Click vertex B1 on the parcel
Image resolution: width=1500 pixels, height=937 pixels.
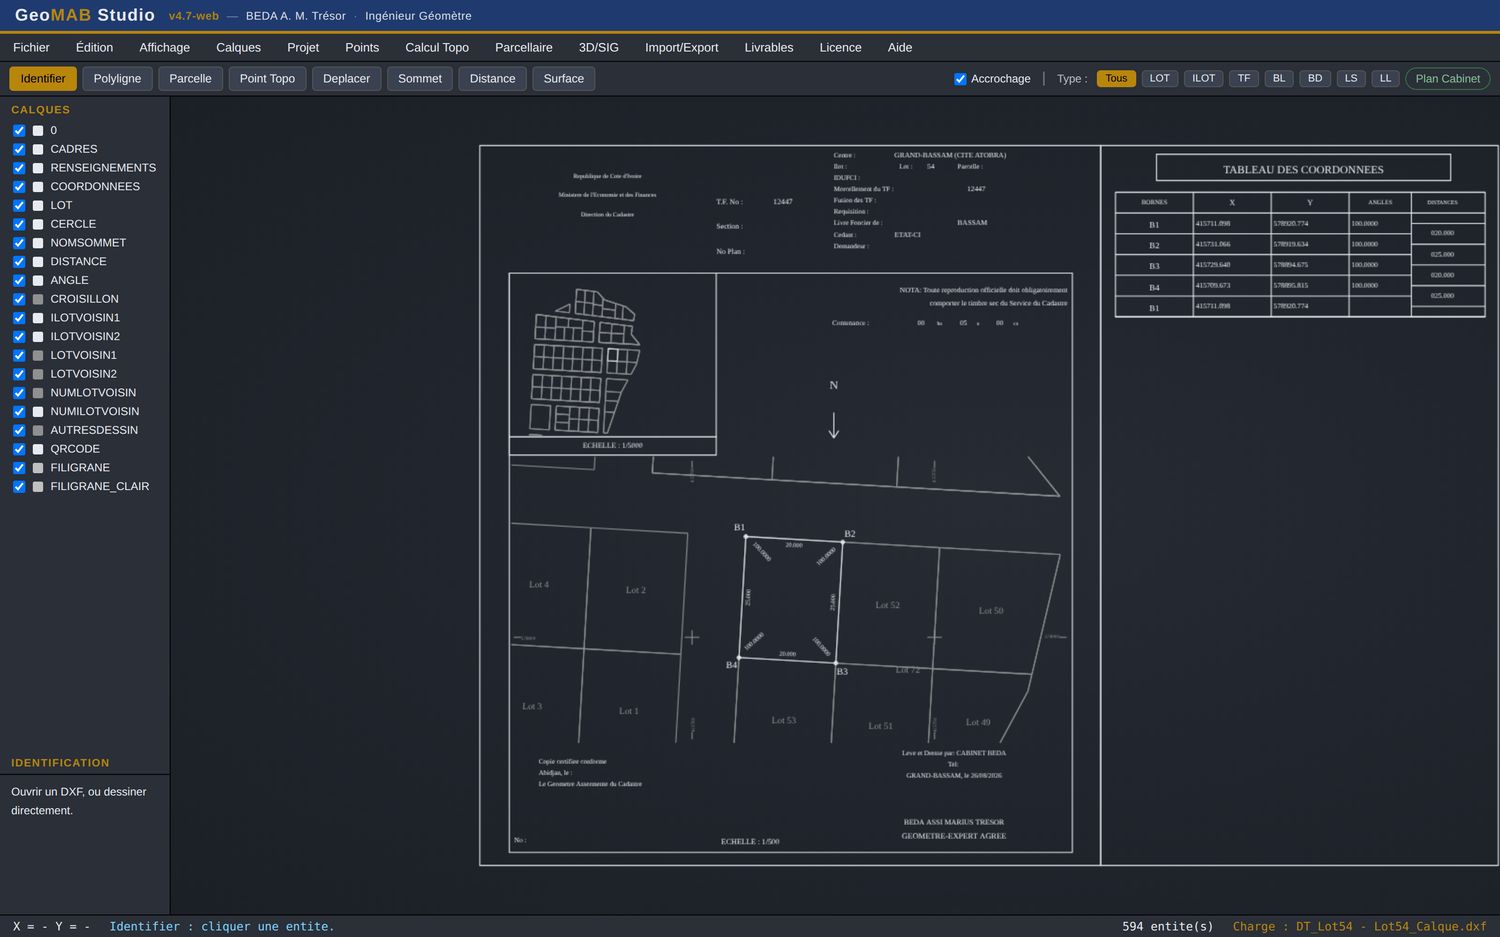point(745,537)
